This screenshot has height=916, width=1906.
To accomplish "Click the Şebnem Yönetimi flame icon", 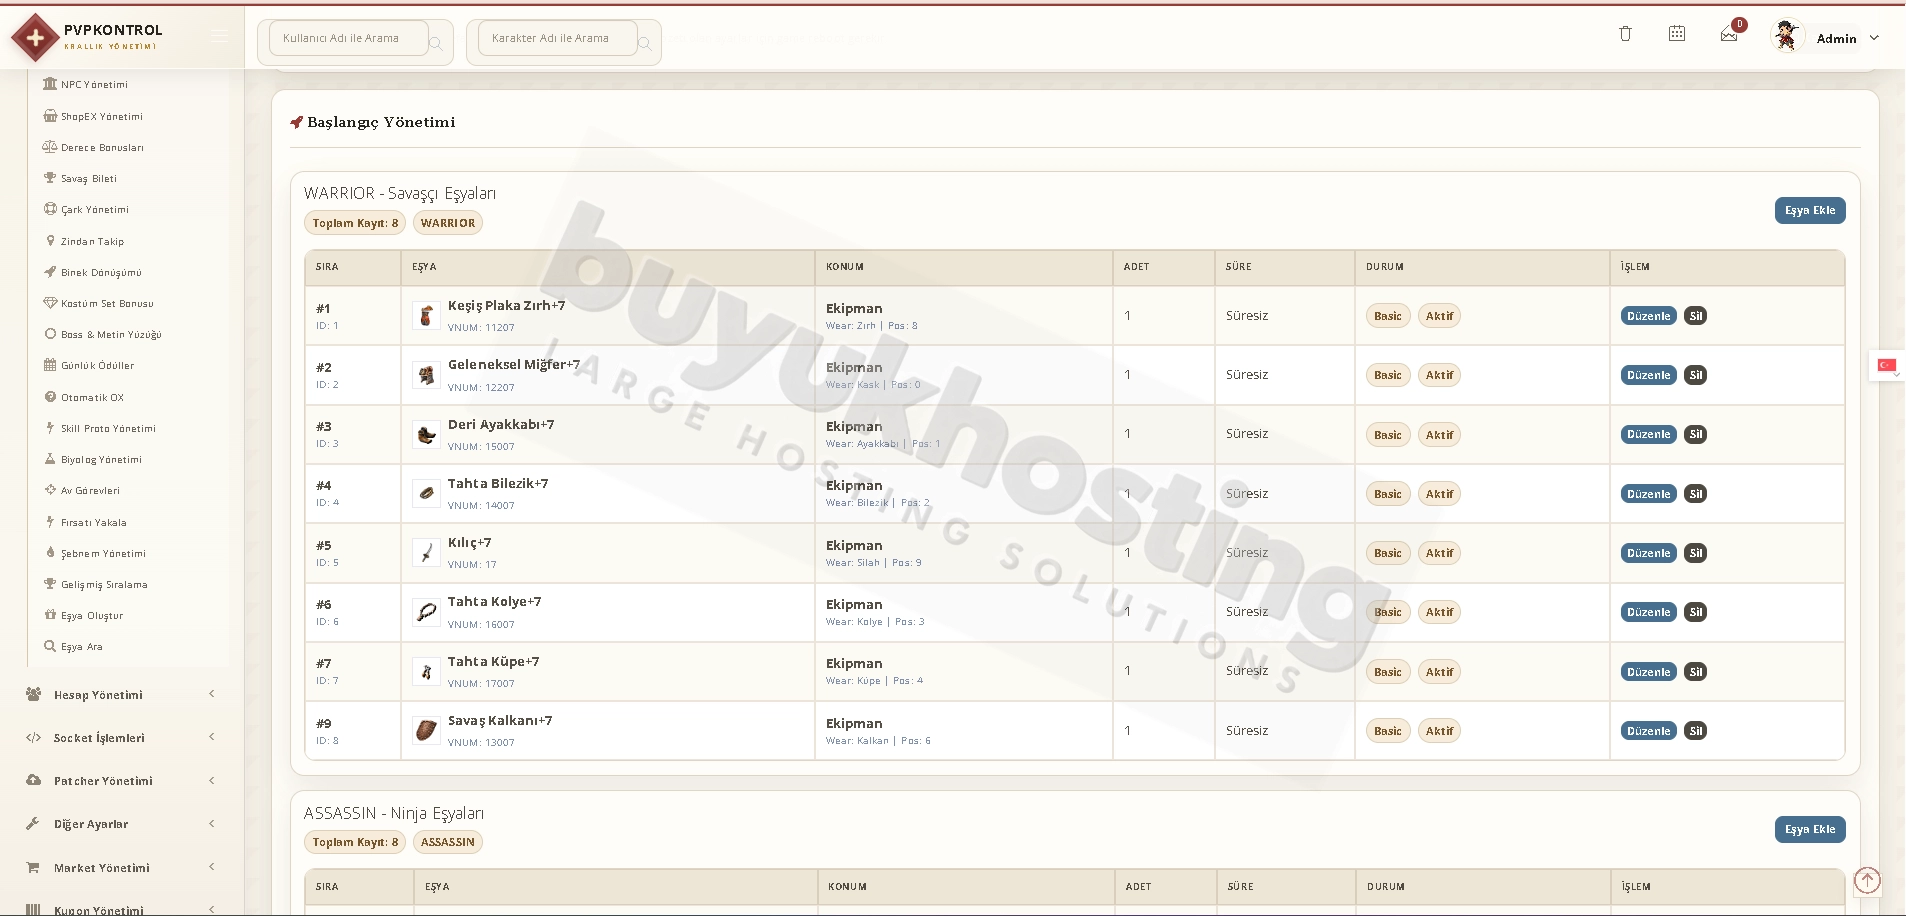I will click(50, 553).
